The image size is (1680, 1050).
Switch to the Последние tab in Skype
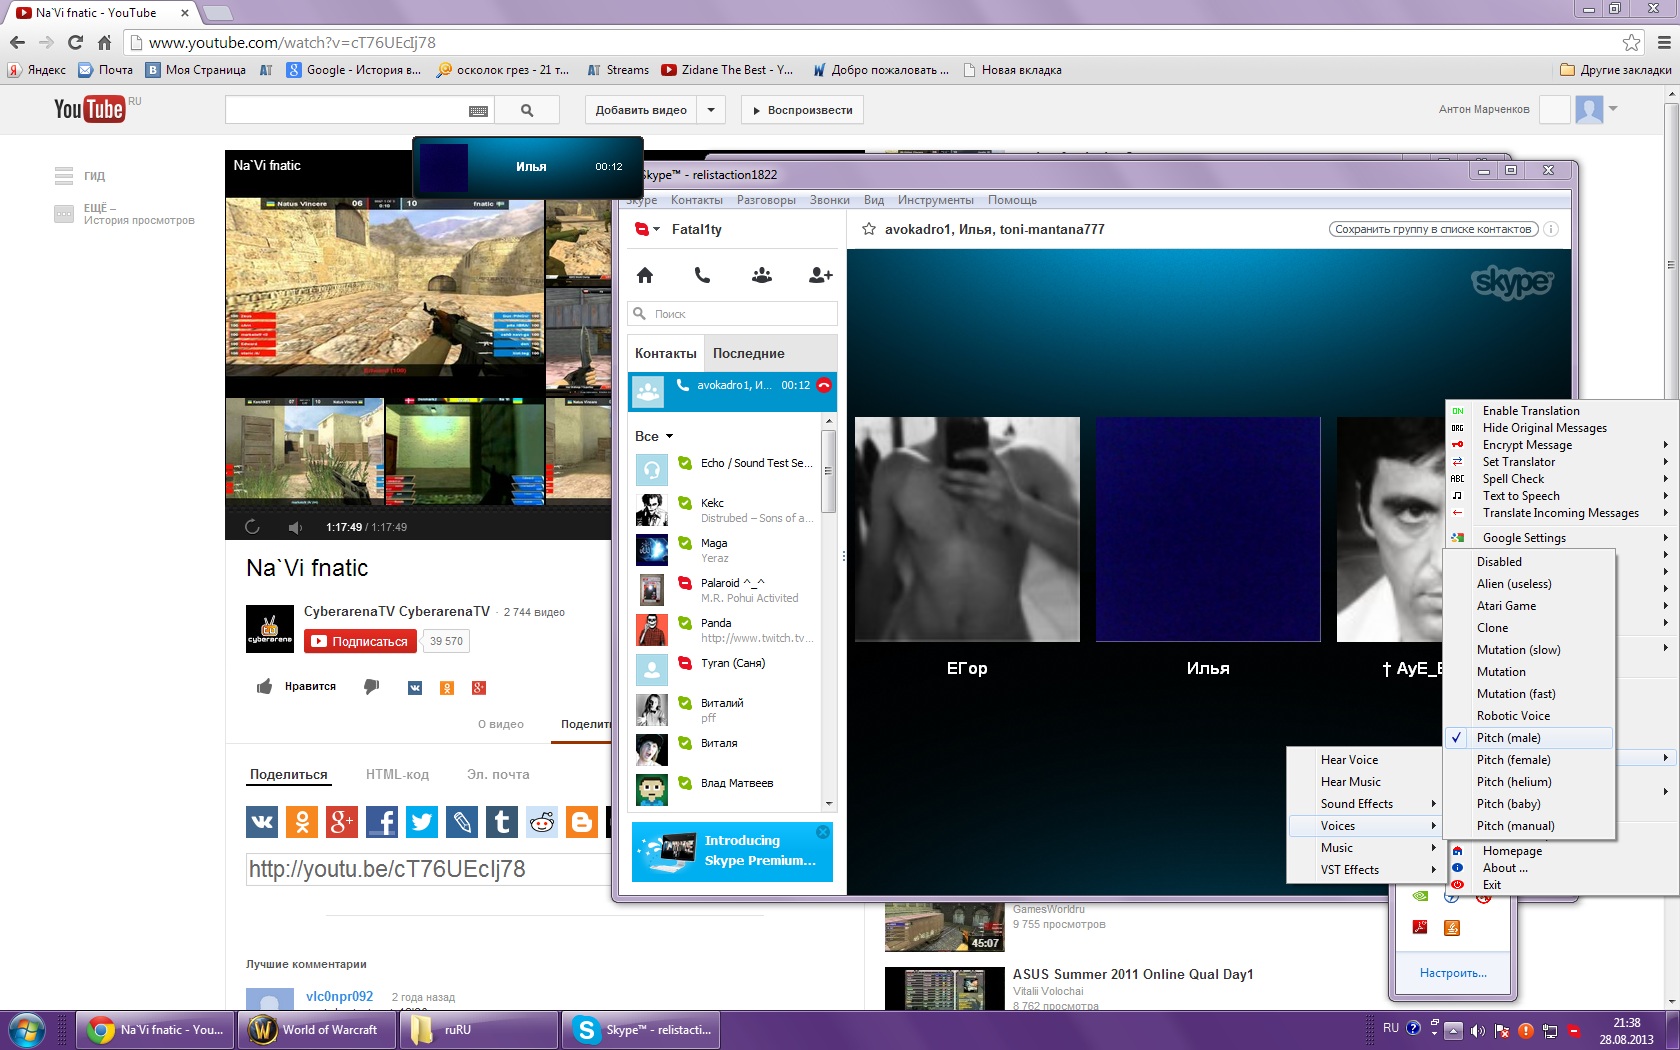tap(749, 353)
